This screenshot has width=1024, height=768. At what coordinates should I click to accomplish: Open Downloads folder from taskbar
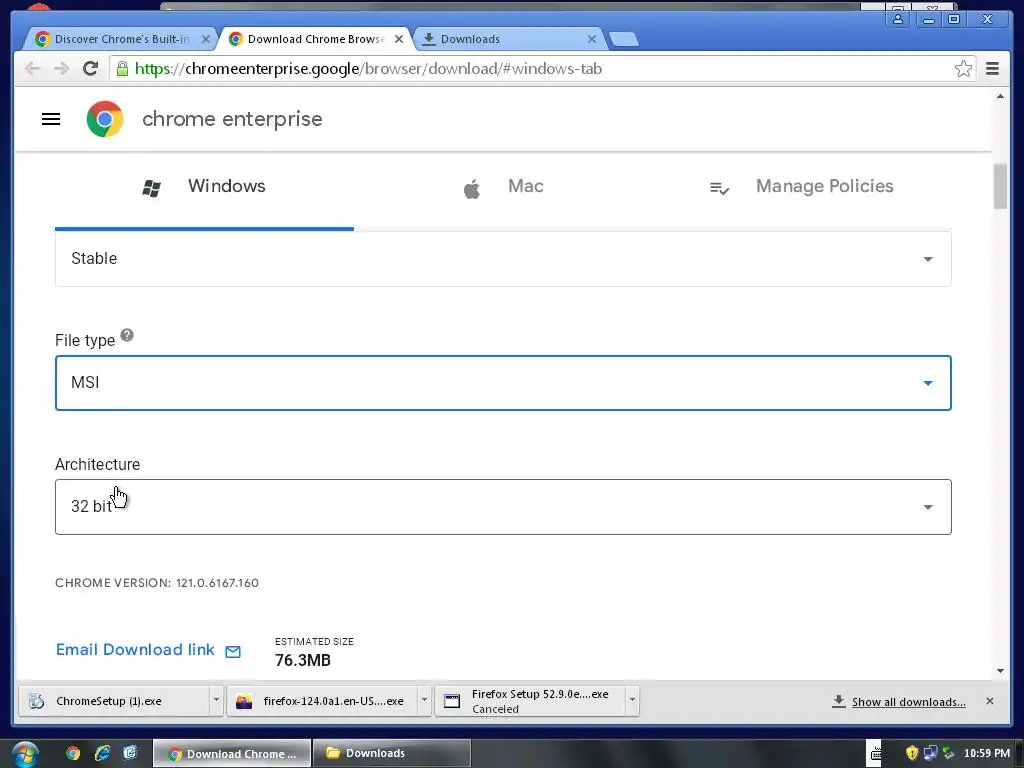(x=392, y=753)
